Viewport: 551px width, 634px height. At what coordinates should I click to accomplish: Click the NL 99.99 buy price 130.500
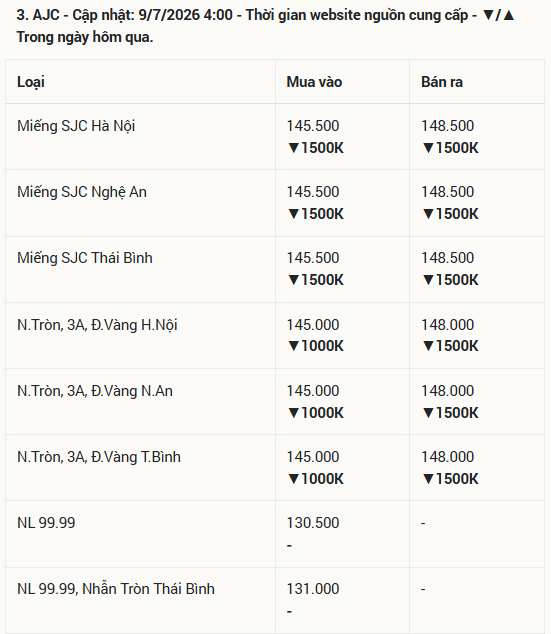[x=313, y=523]
